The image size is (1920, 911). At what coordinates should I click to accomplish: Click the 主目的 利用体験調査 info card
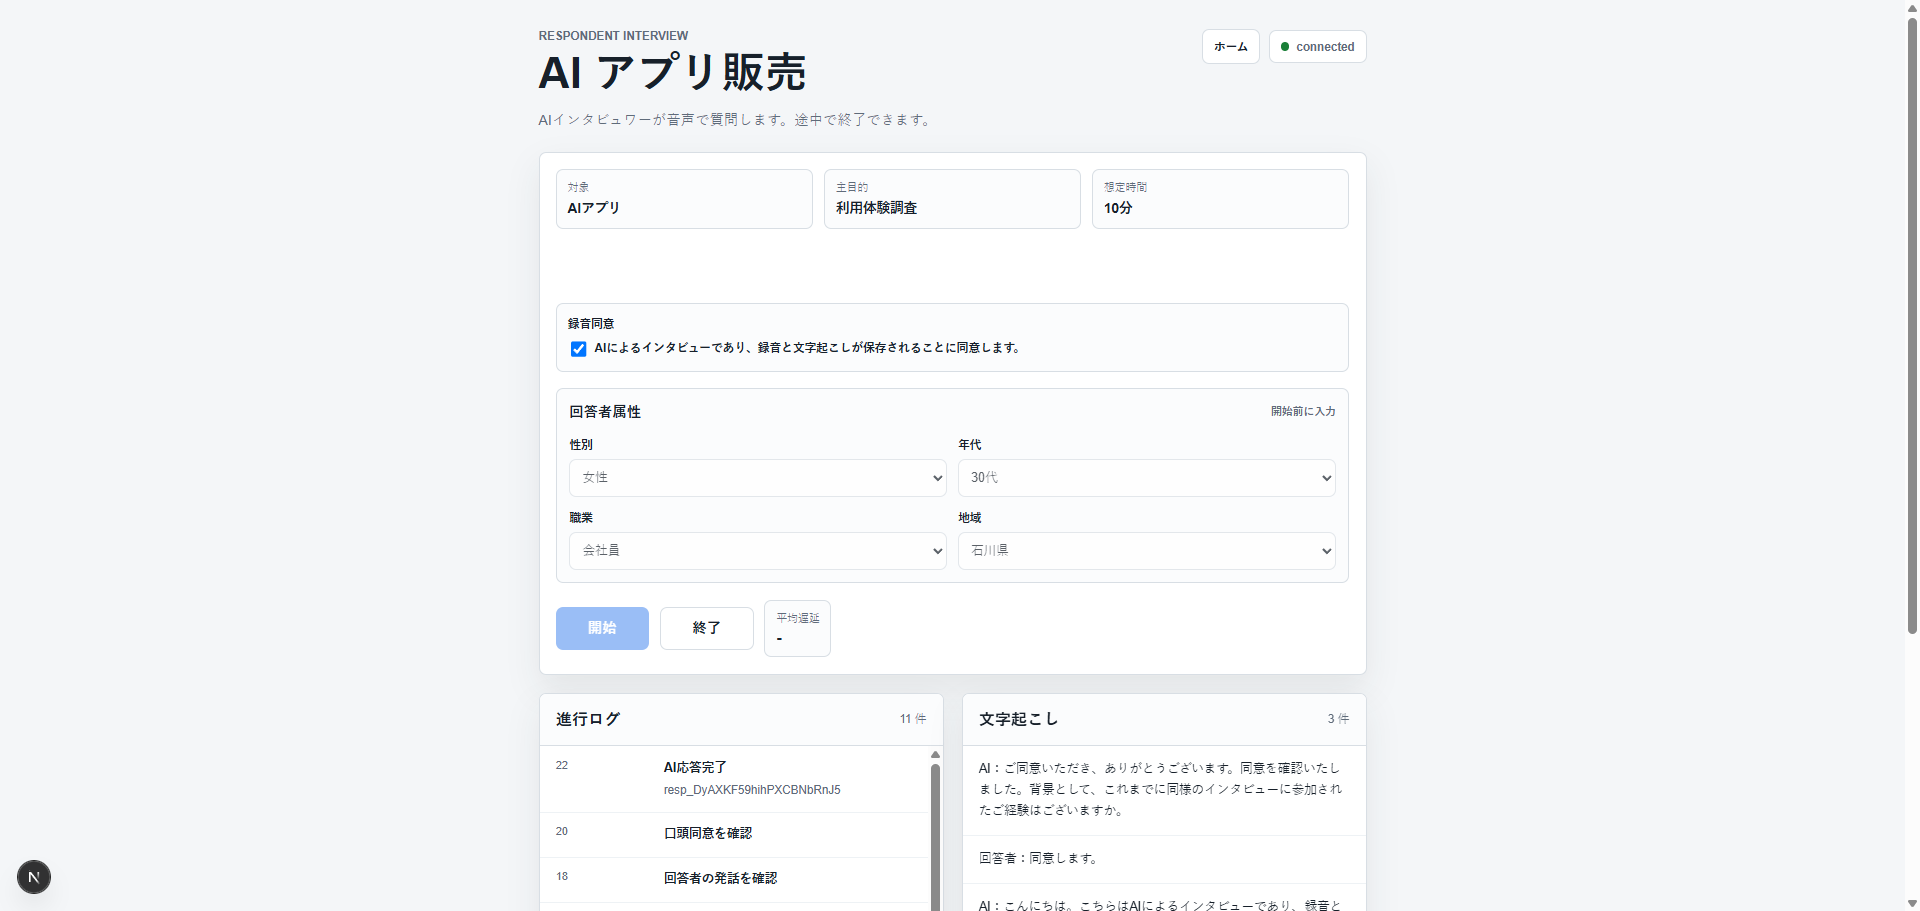click(x=952, y=199)
